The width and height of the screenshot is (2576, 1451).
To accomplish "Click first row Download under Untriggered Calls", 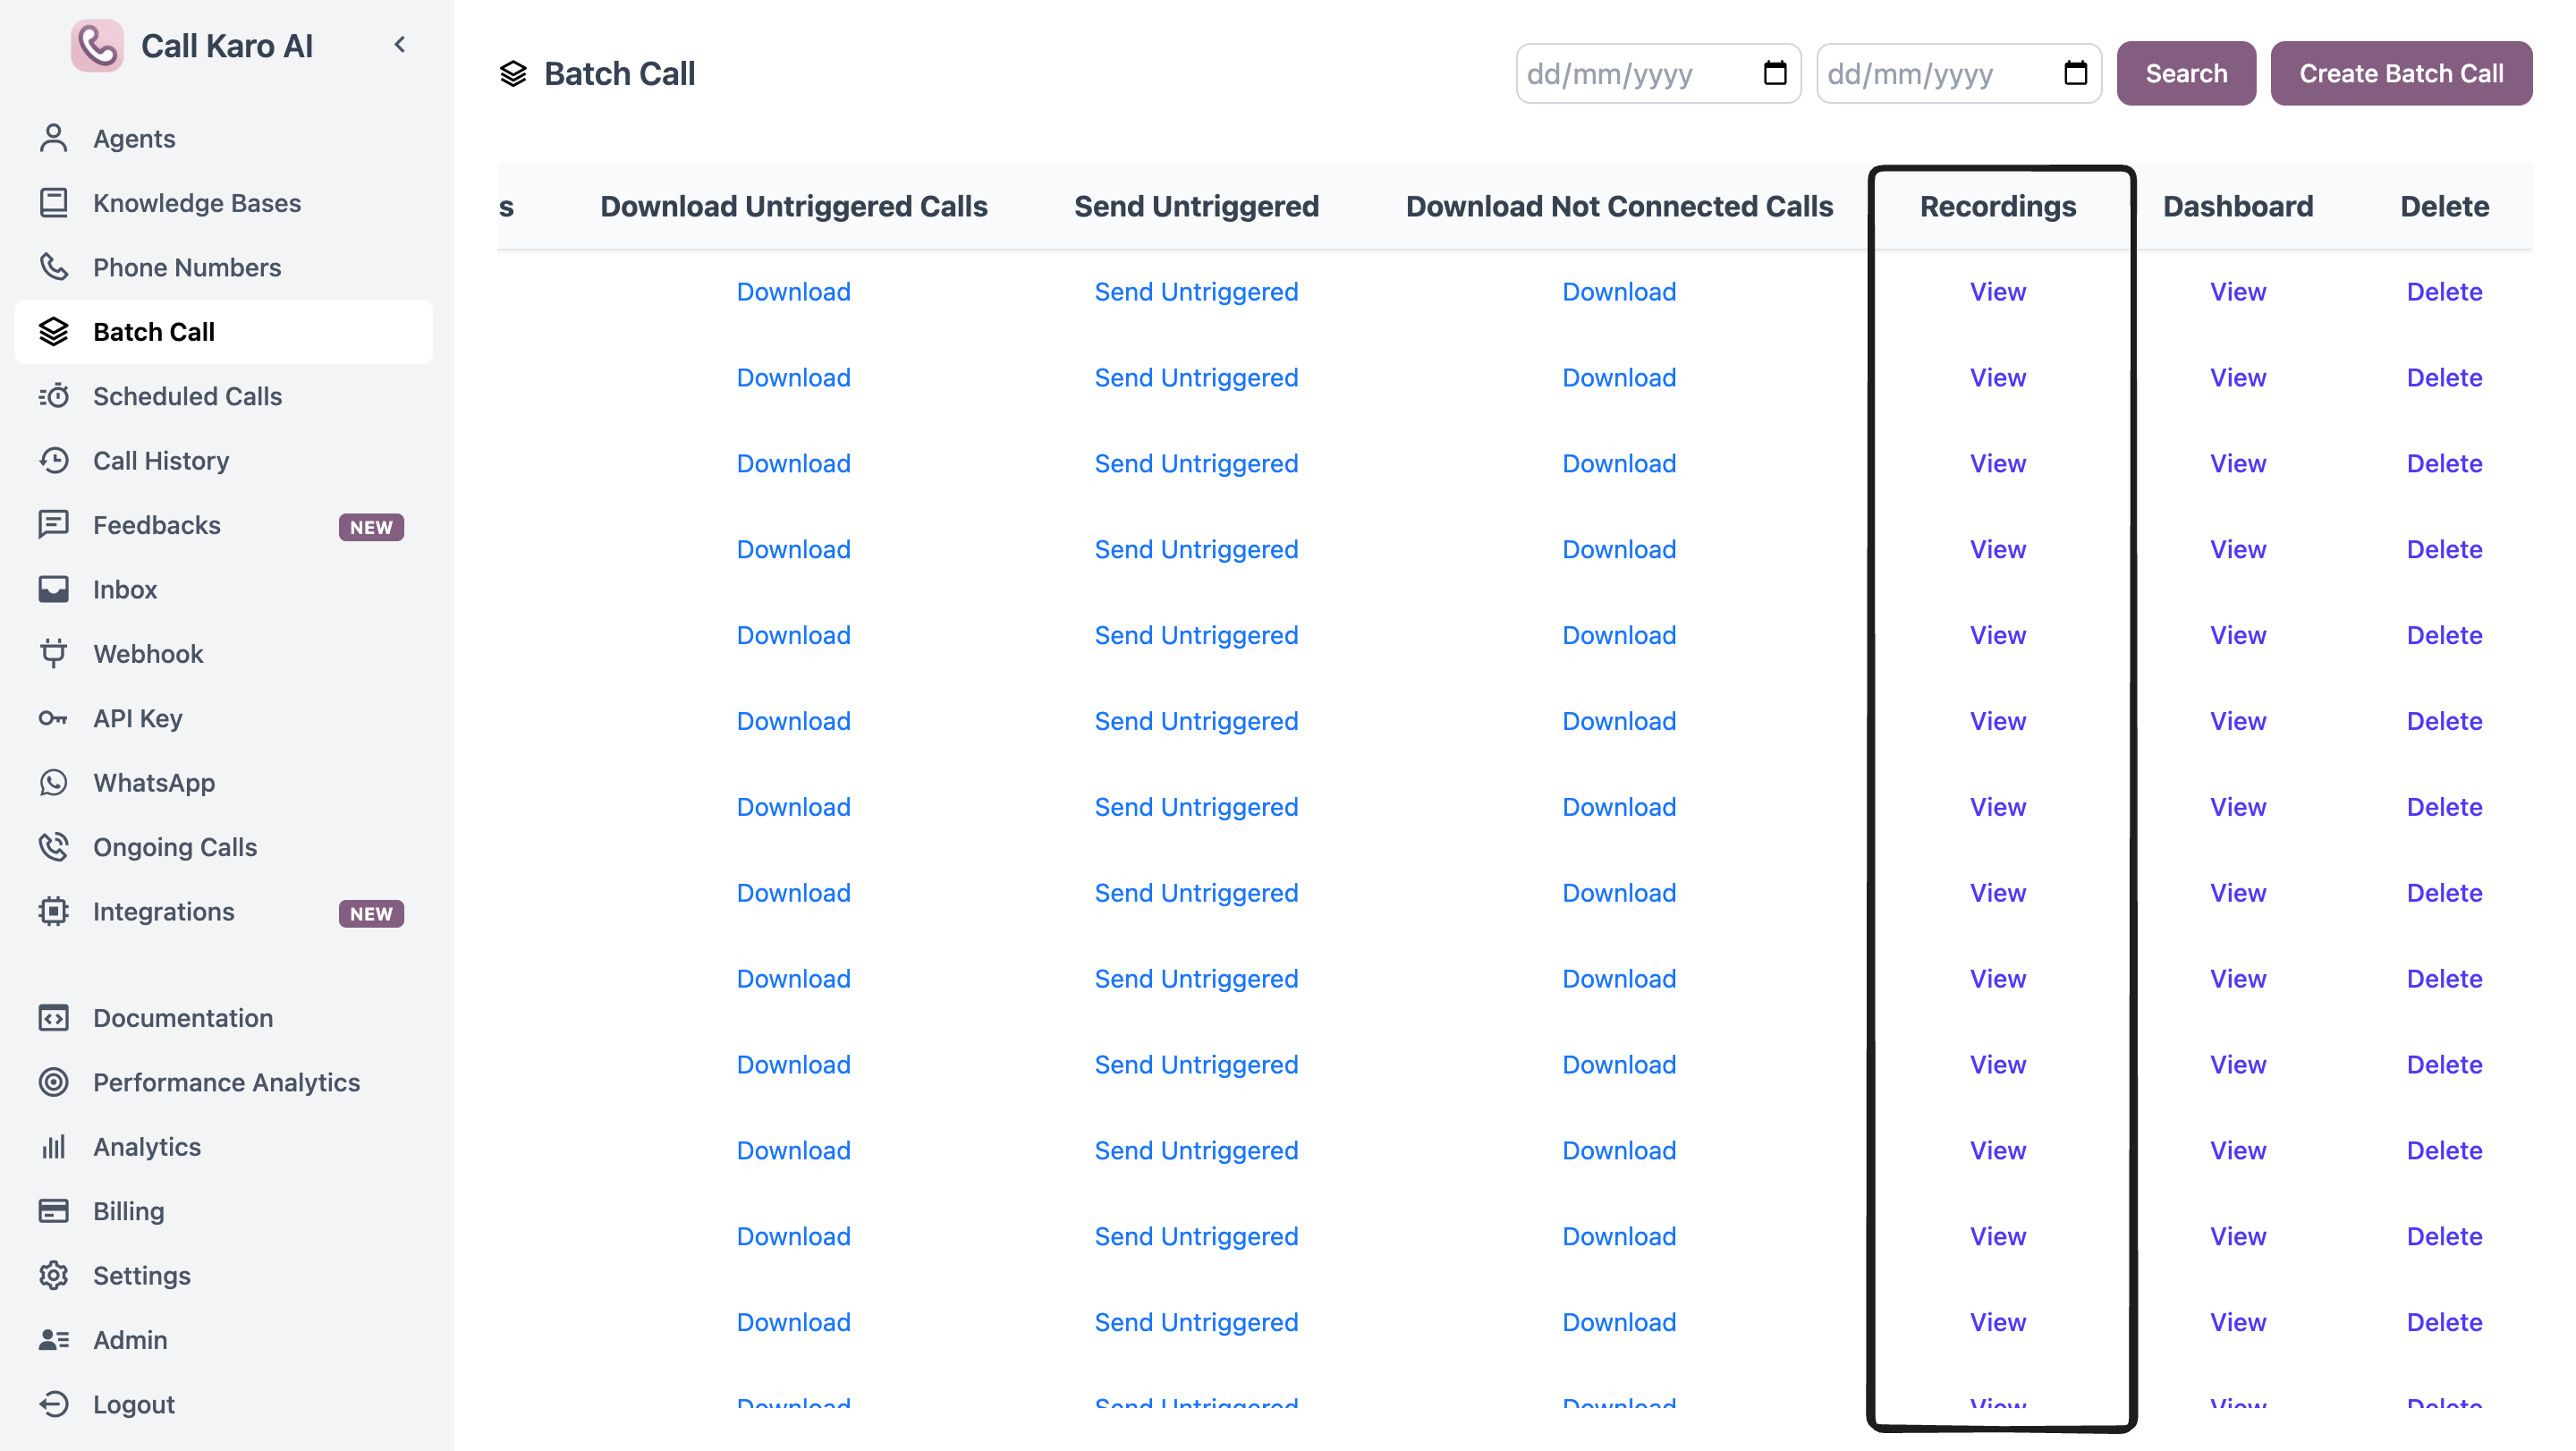I will pos(793,291).
